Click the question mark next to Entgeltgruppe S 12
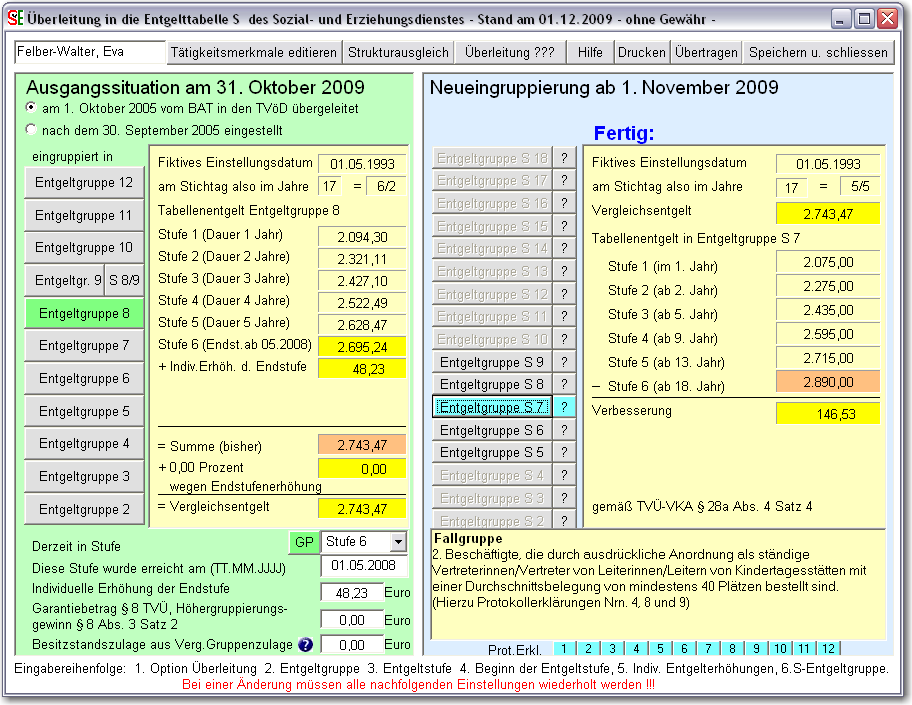The height and width of the screenshot is (705, 912). coord(564,294)
